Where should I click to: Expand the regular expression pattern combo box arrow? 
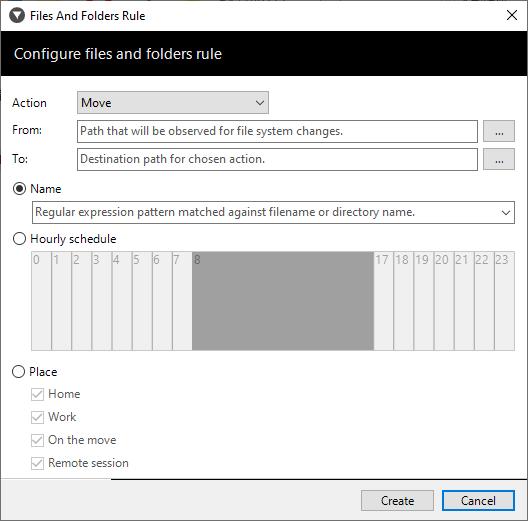505,213
